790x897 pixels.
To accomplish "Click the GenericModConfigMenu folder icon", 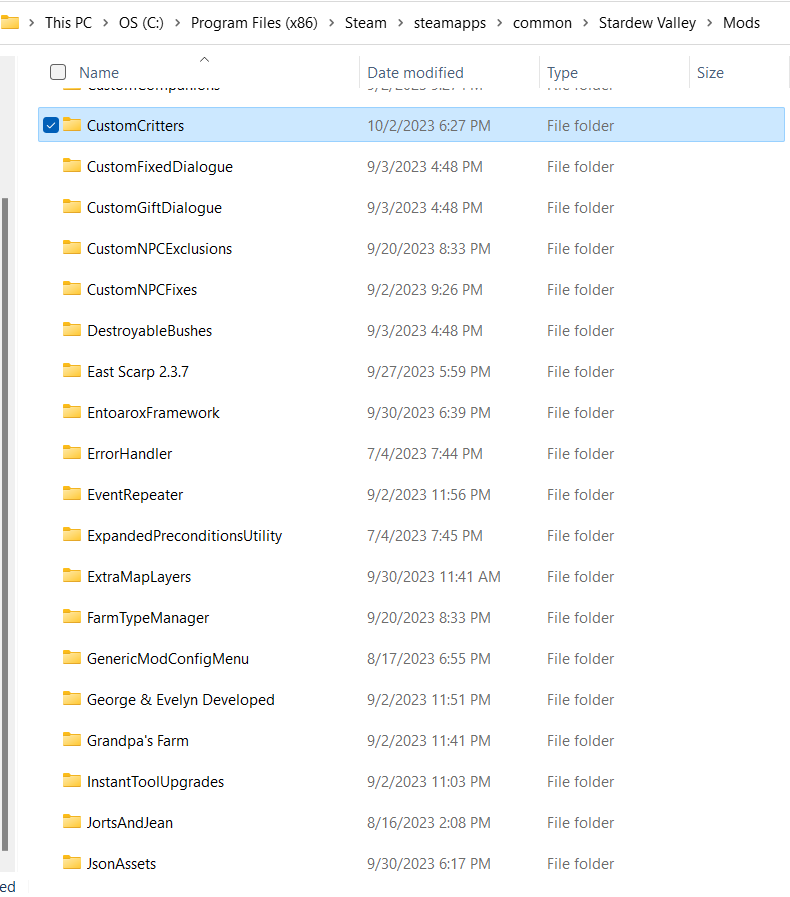I will (71, 658).
